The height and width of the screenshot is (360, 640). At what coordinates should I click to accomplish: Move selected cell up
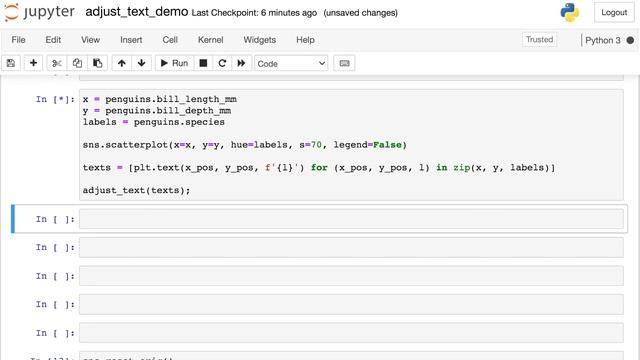(122, 63)
